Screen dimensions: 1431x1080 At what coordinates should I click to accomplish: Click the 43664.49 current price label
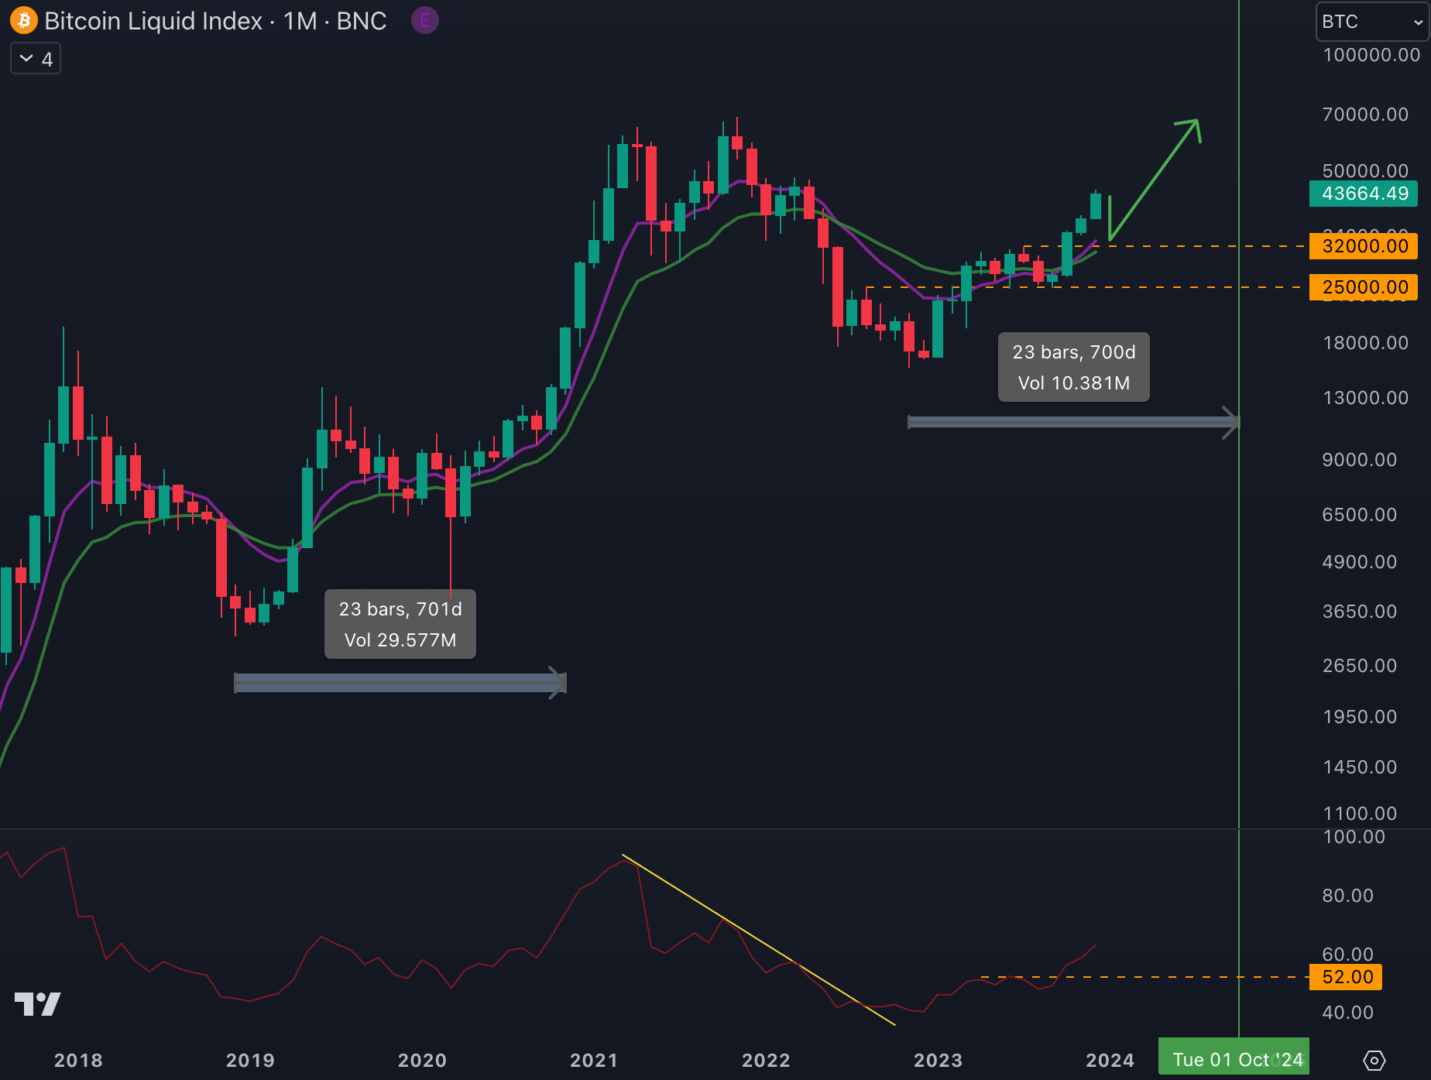coord(1363,194)
